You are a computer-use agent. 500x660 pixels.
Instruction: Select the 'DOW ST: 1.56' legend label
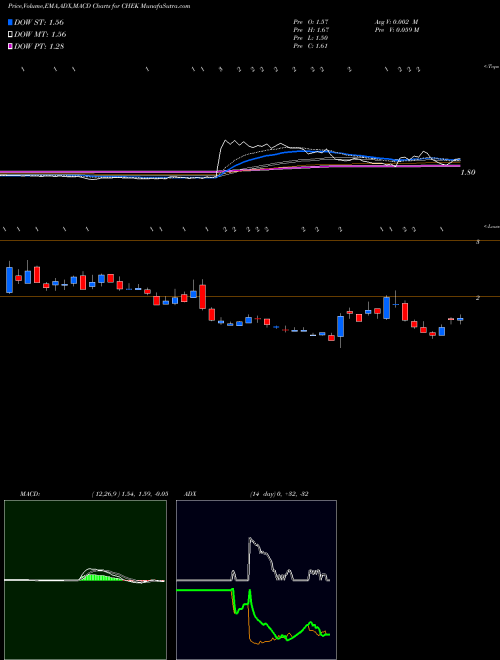(x=39, y=22)
